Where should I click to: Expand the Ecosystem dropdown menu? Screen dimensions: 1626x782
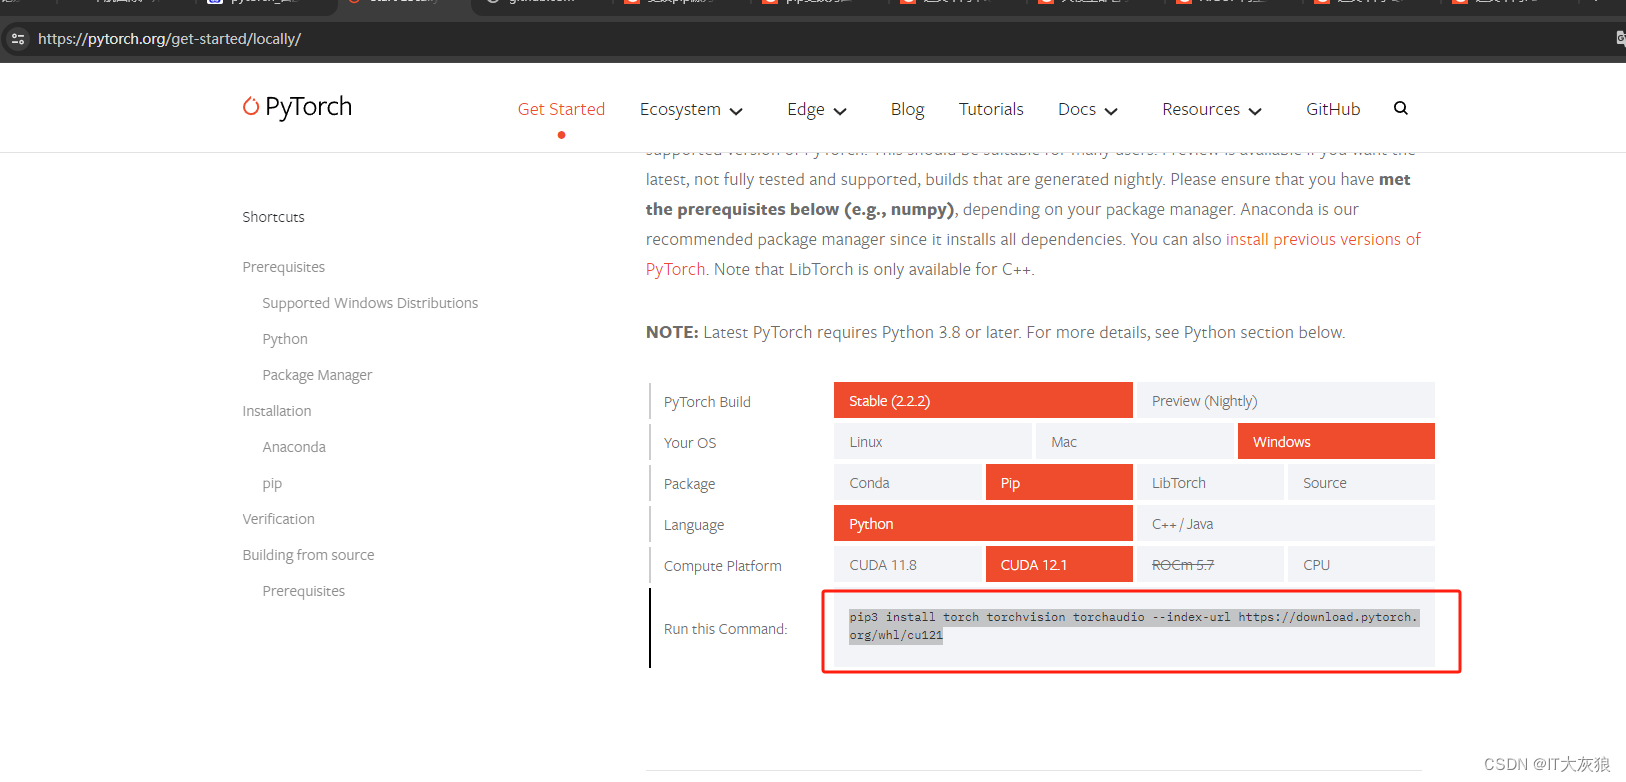point(691,110)
